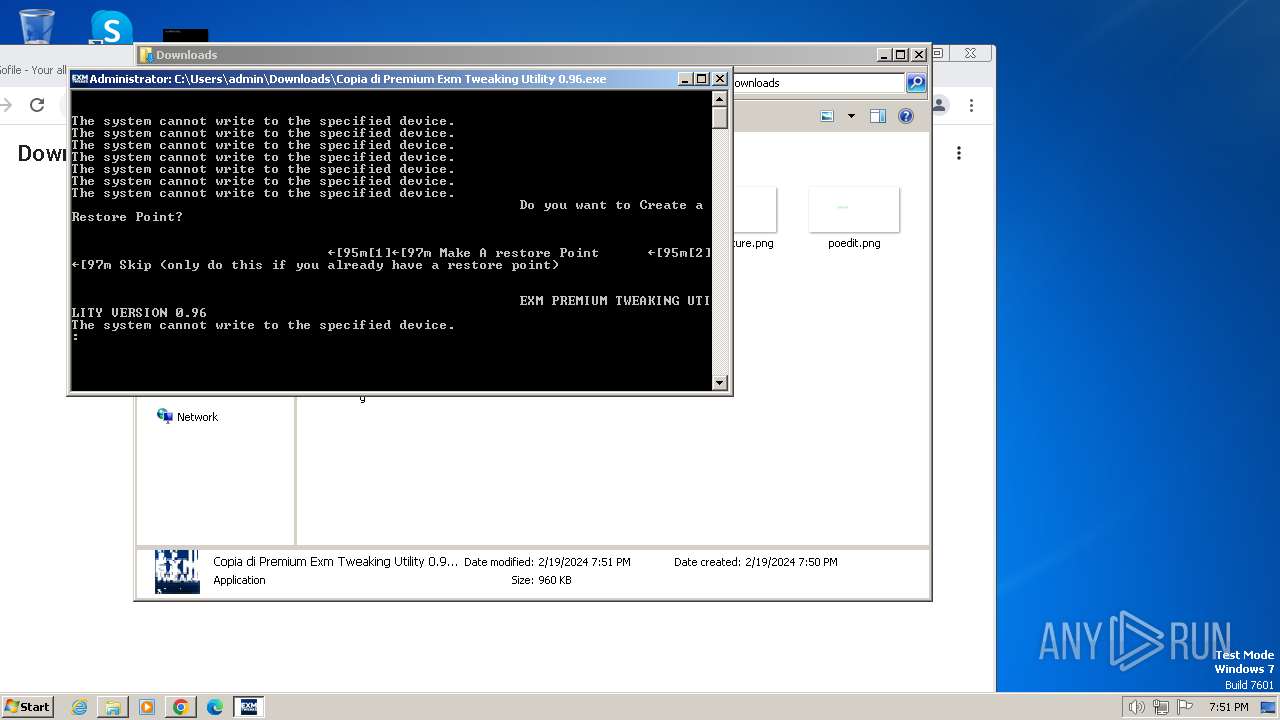Image resolution: width=1280 pixels, height=720 pixels.
Task: Open the Downloads page more actions menu
Action: pyautogui.click(x=959, y=153)
